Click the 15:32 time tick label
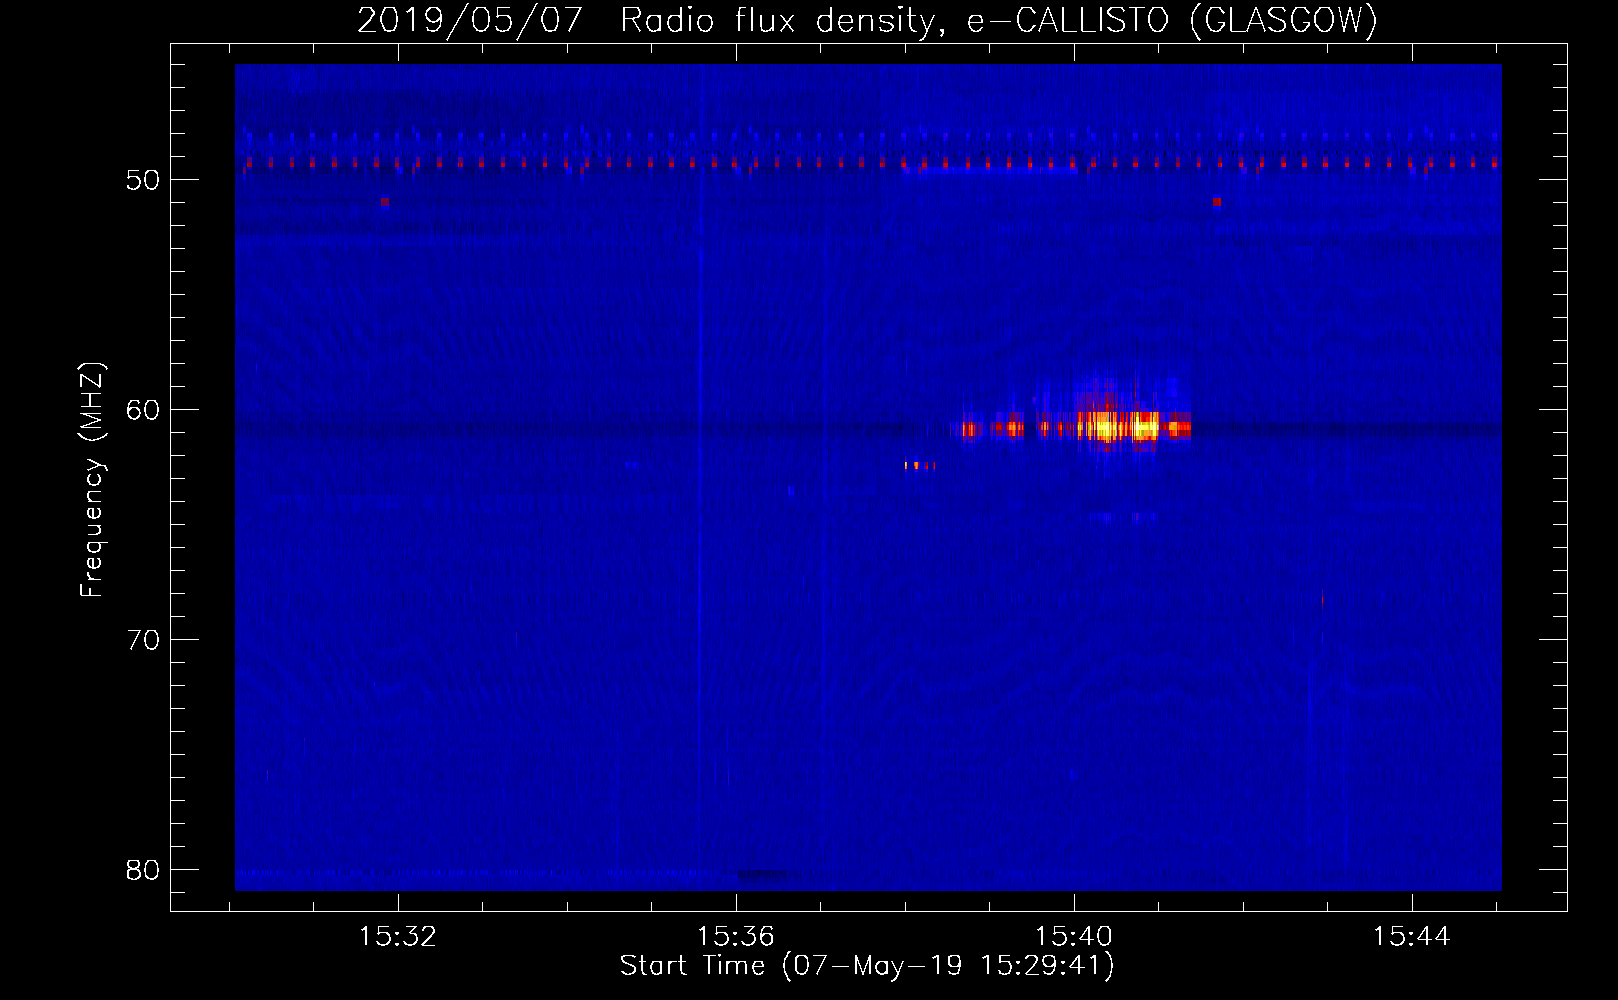The image size is (1618, 1000). (398, 937)
